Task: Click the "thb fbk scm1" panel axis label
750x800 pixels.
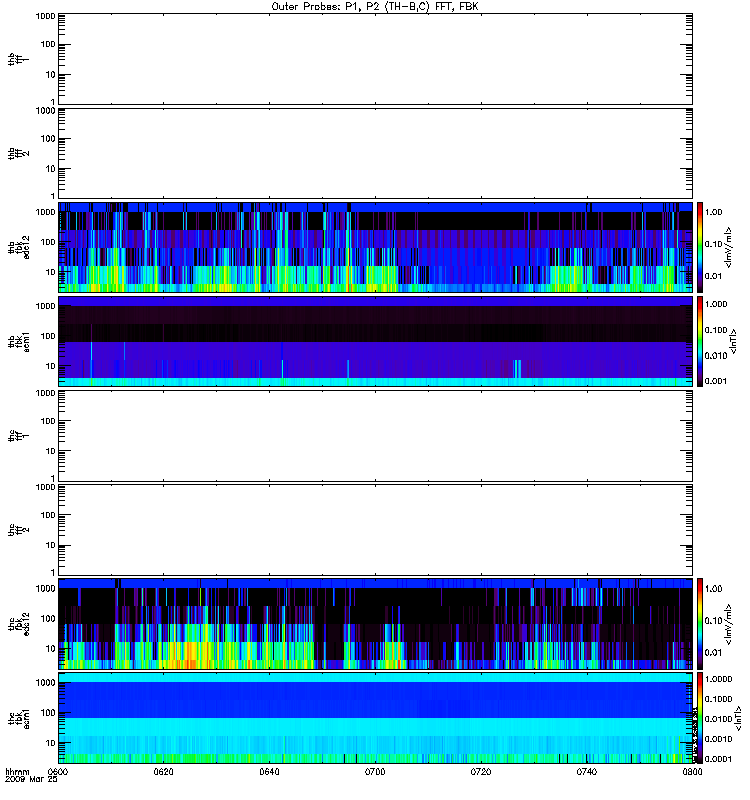Action: [x=19, y=341]
